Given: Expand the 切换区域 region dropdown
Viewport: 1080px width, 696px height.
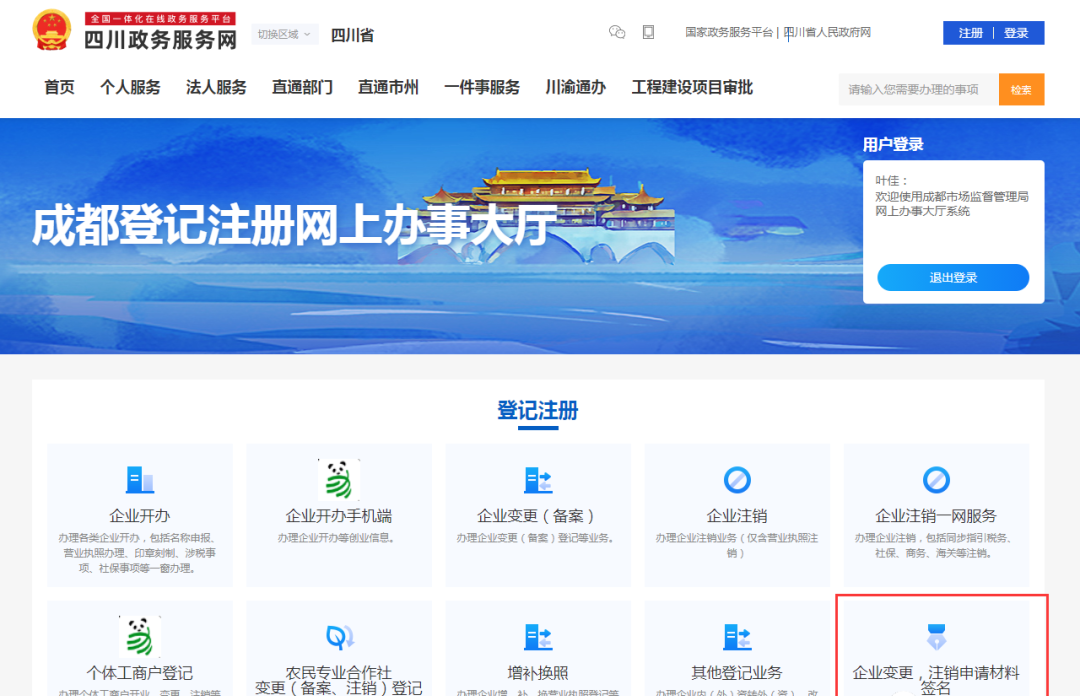Looking at the screenshot, I should point(284,34).
